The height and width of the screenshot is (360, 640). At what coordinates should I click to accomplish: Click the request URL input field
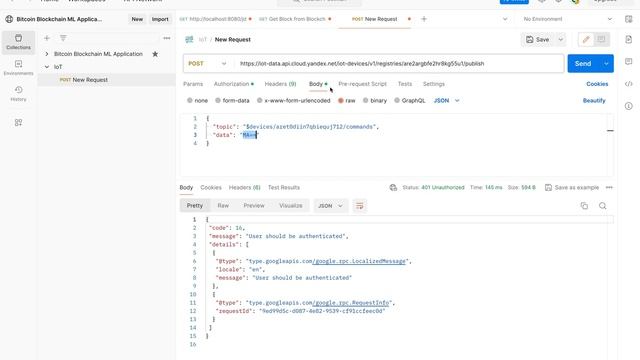(x=399, y=64)
